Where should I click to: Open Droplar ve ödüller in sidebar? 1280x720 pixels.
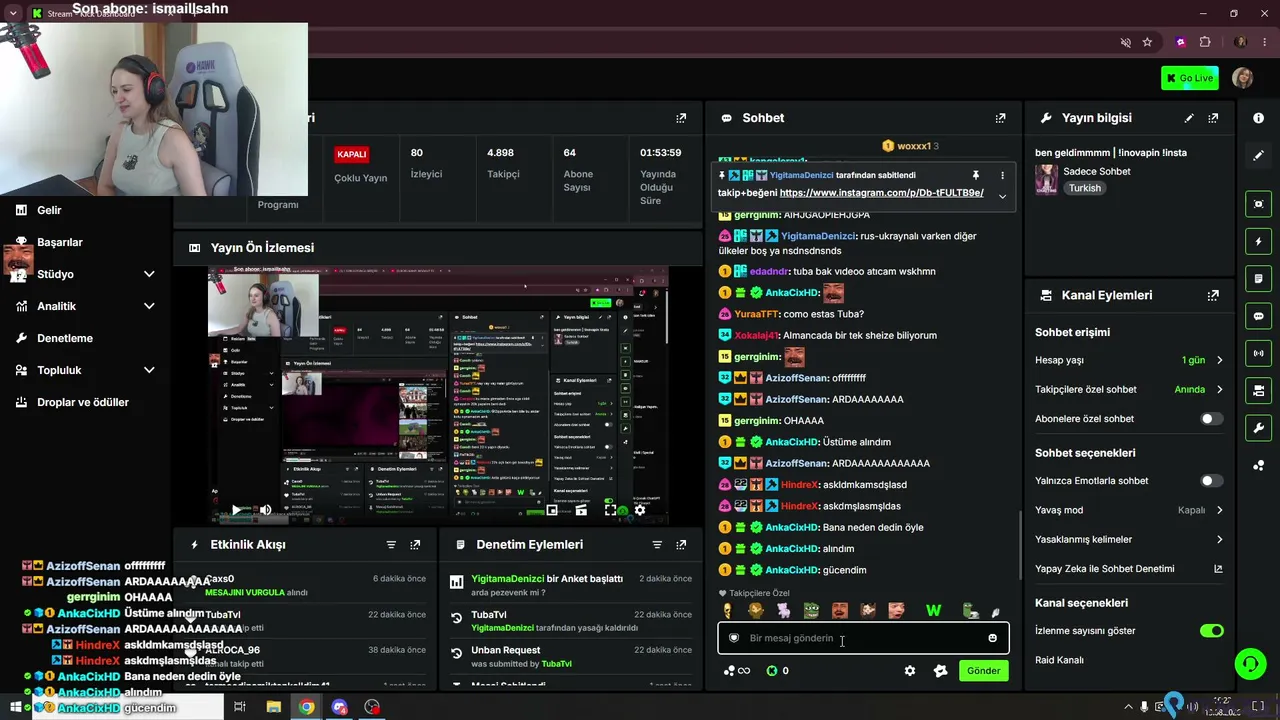point(83,402)
